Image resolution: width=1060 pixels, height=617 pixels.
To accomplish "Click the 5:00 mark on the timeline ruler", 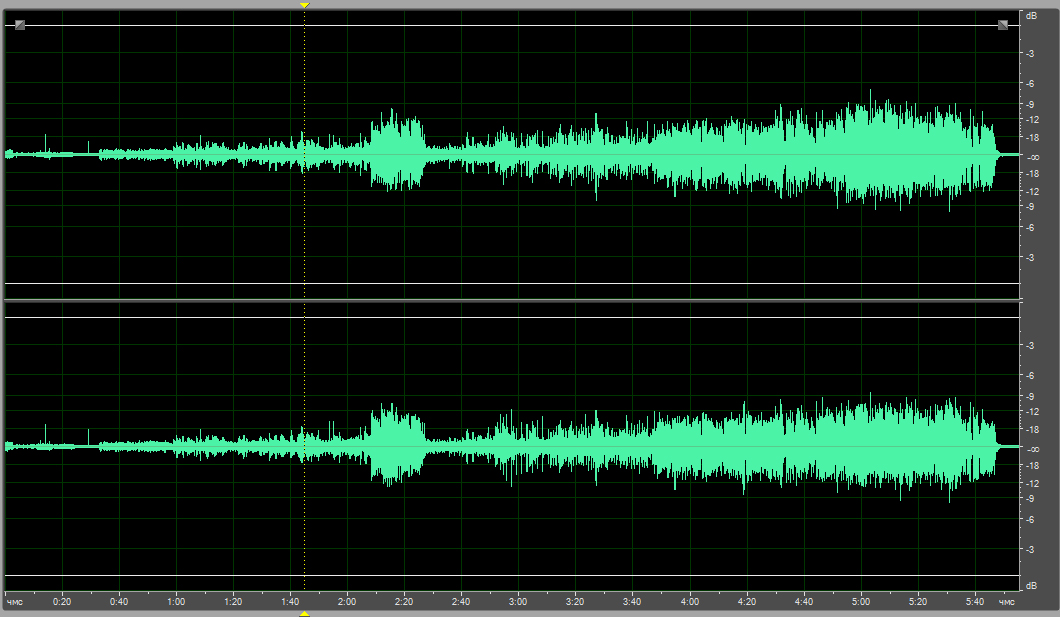I will (861, 602).
